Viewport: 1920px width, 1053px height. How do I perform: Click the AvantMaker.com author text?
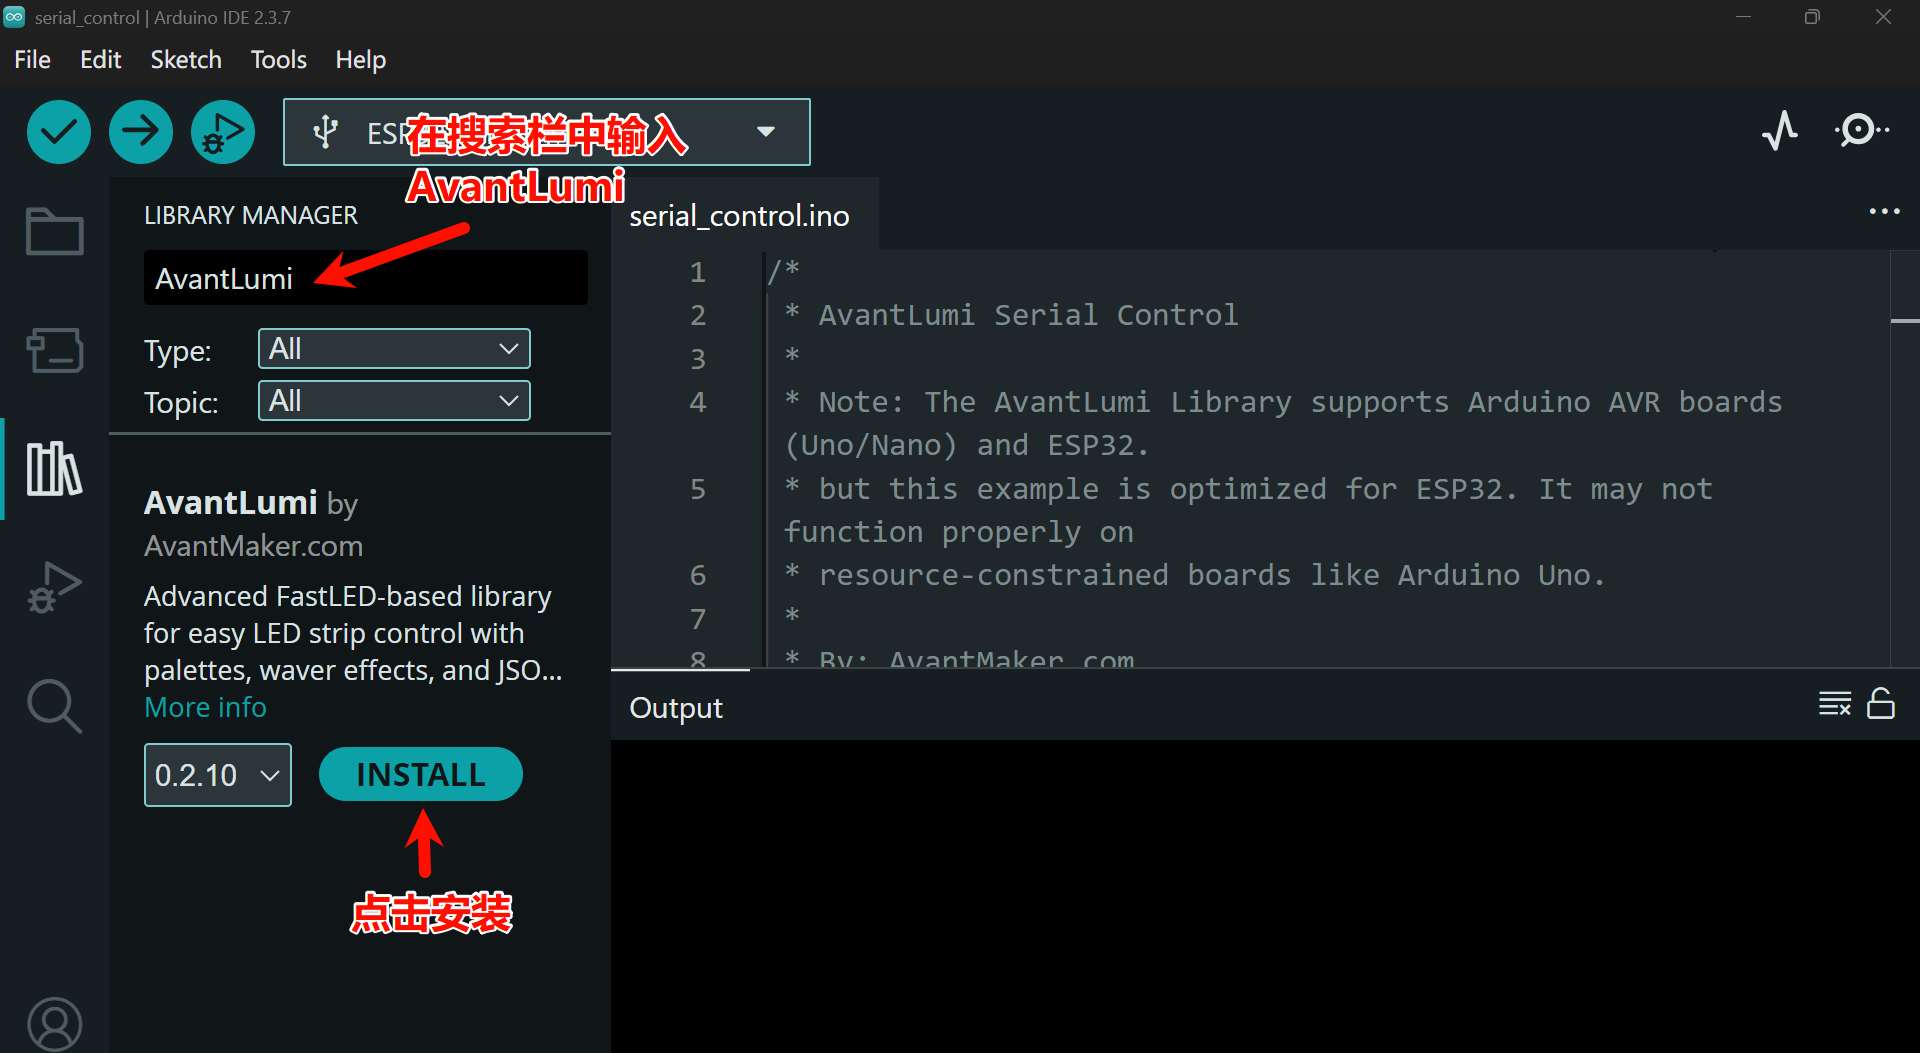(x=254, y=546)
